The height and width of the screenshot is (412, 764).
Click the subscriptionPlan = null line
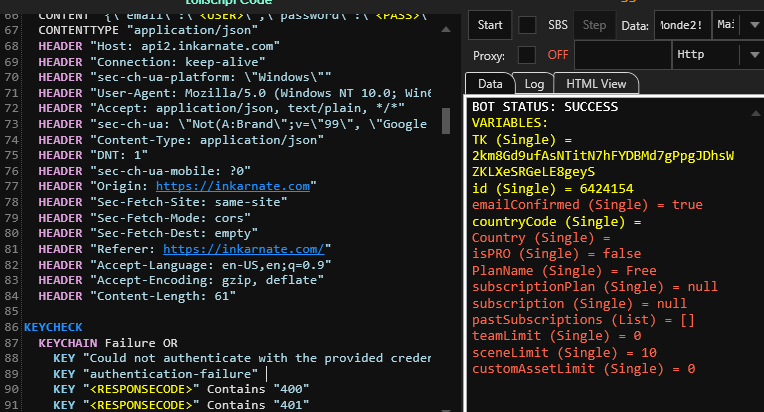595,286
